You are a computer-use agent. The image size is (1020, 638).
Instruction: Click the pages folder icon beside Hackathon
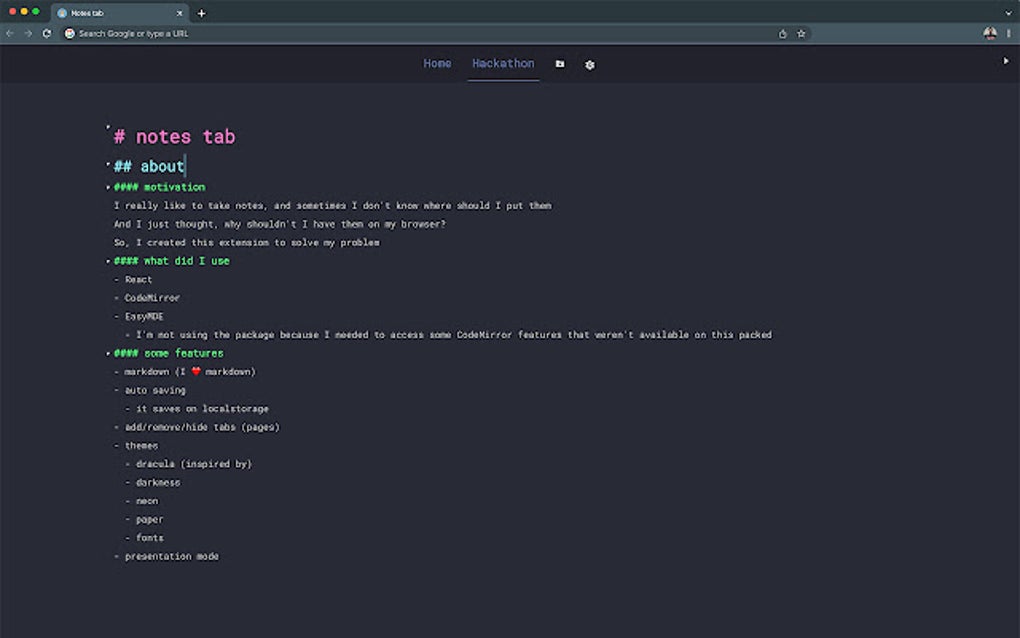pos(559,64)
